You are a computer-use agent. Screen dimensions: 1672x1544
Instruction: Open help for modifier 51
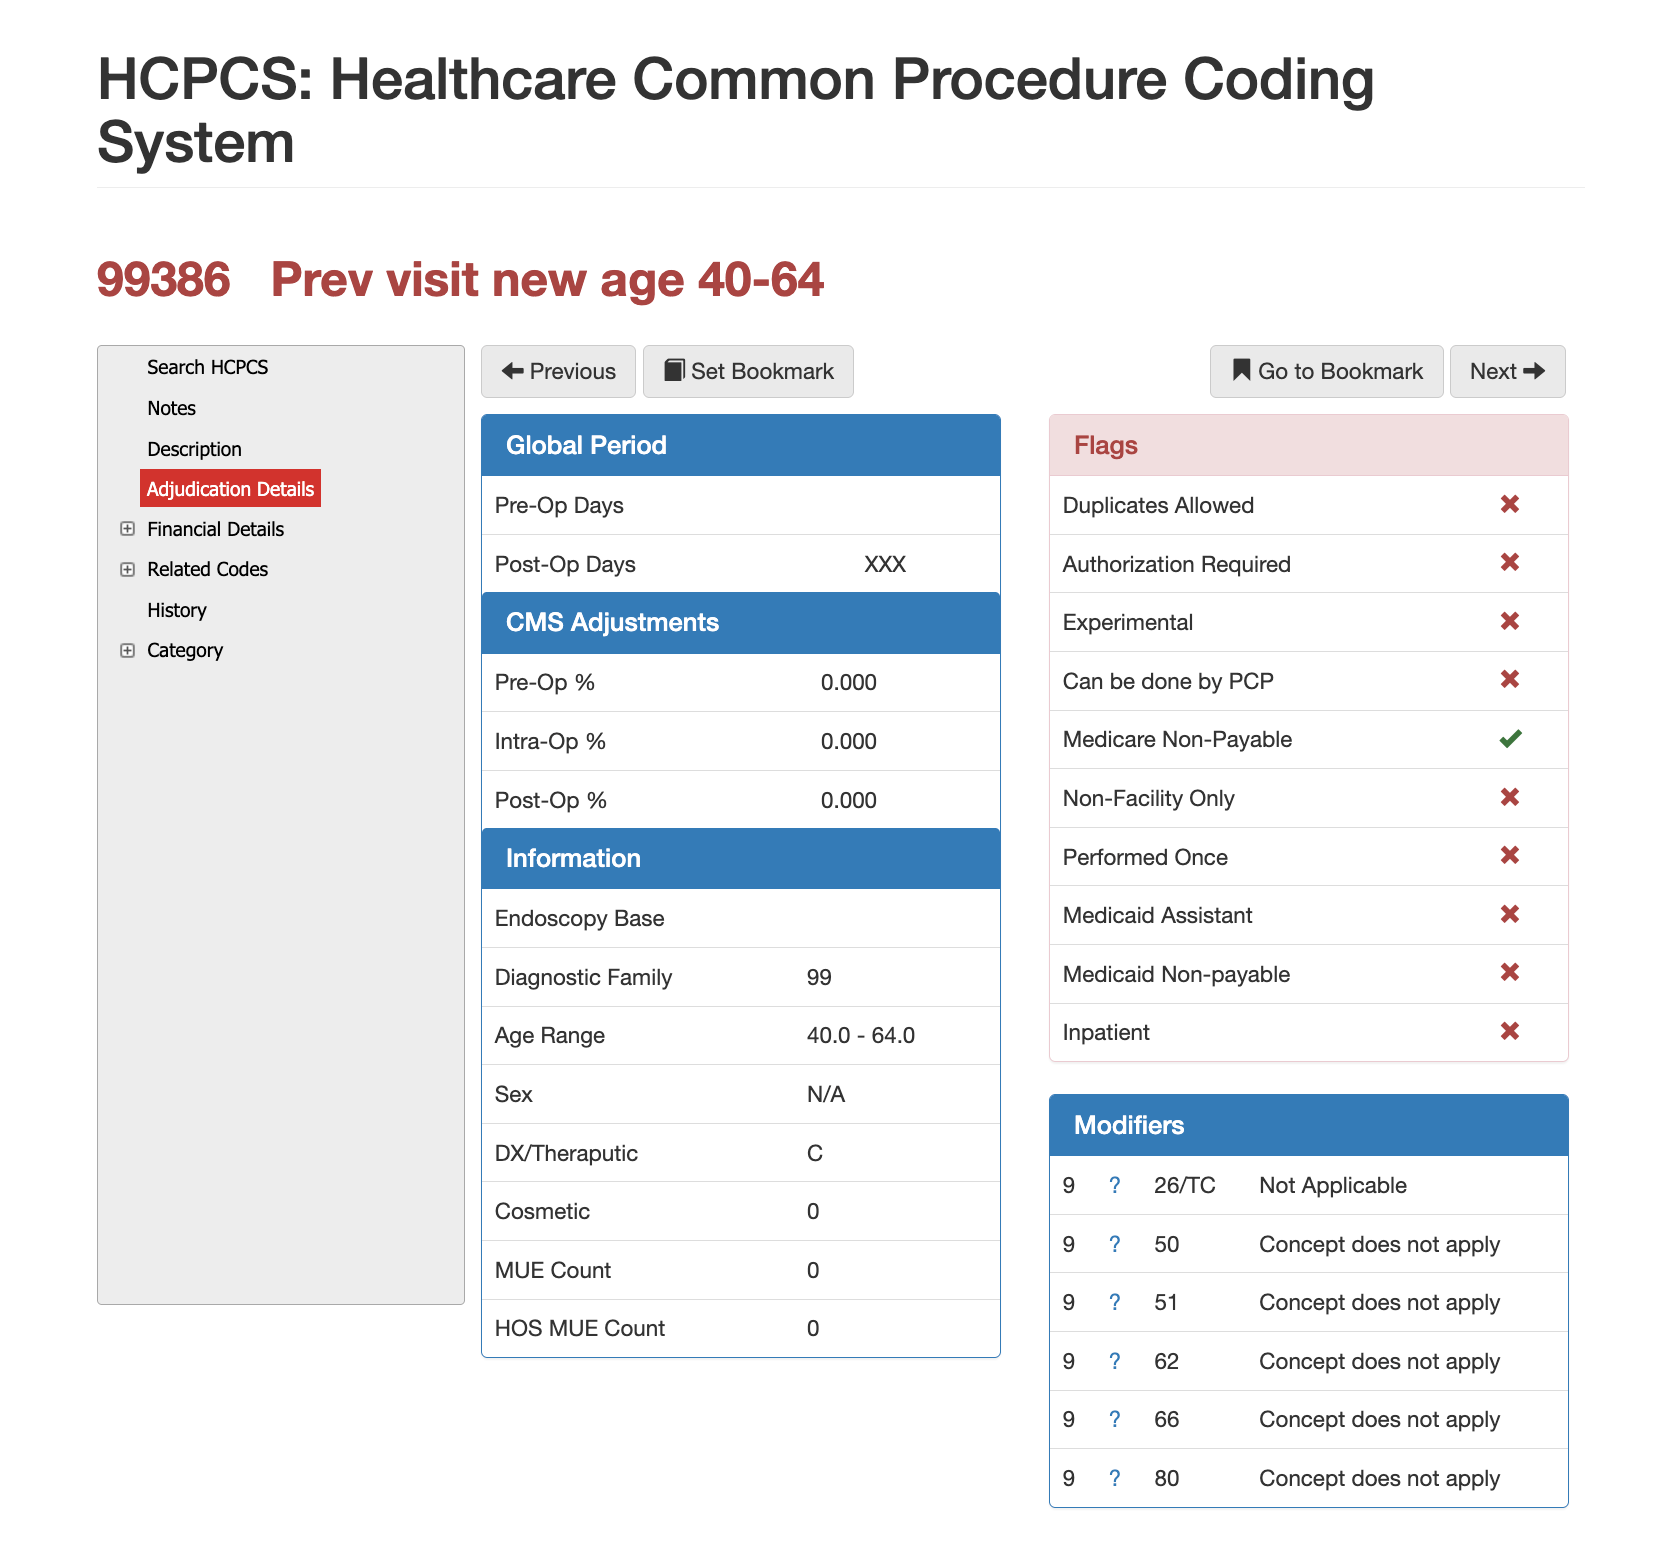coord(1114,1303)
